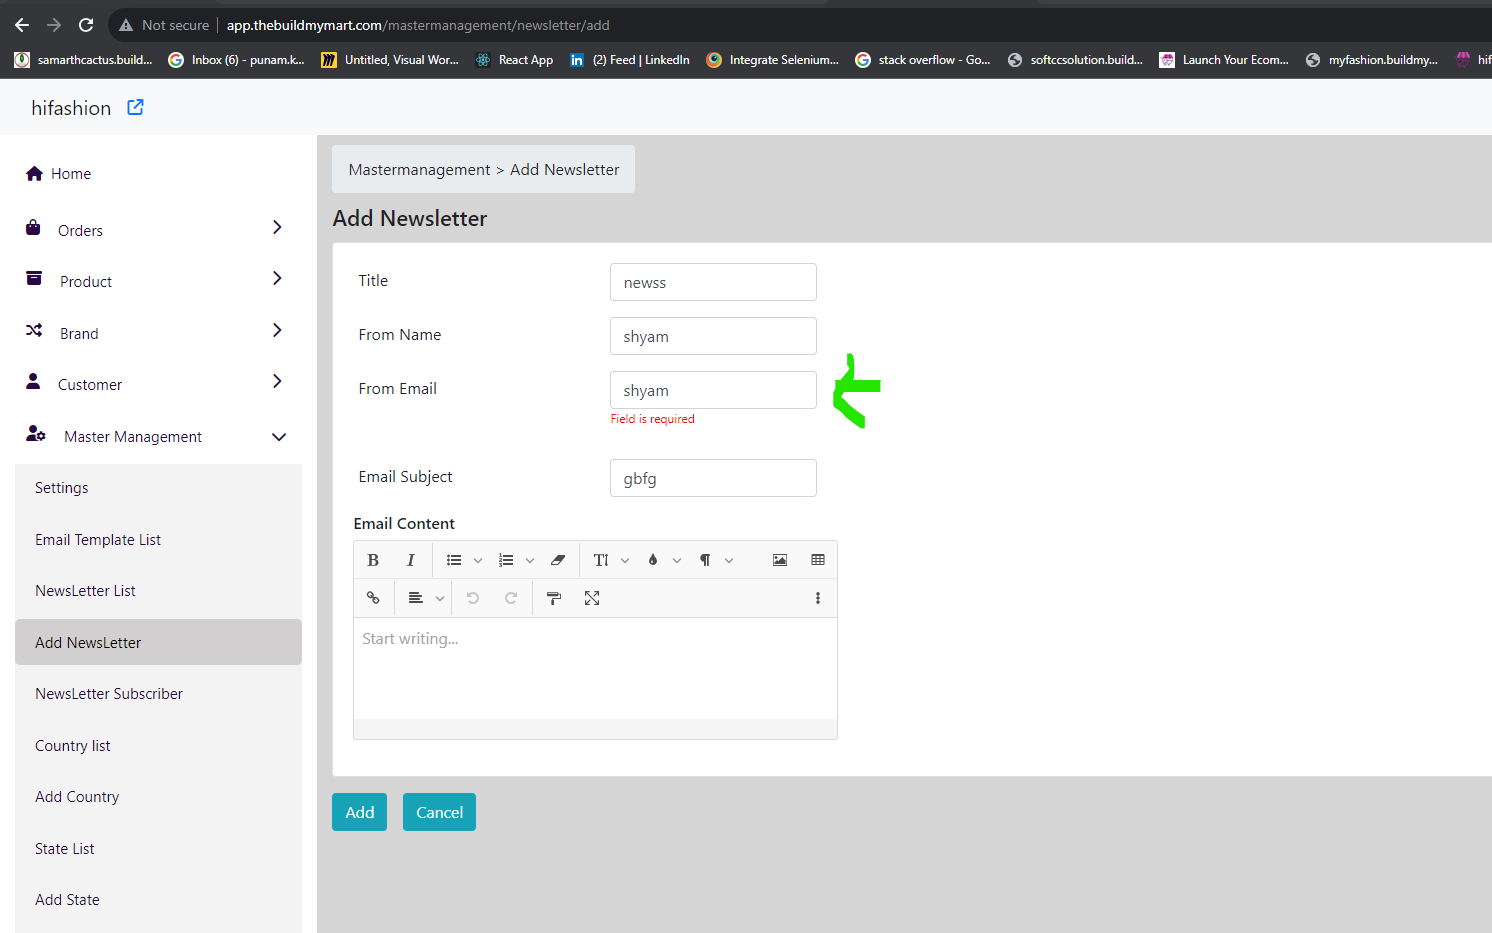The width and height of the screenshot is (1492, 933).
Task: Insert an image into email content
Action: (x=780, y=560)
